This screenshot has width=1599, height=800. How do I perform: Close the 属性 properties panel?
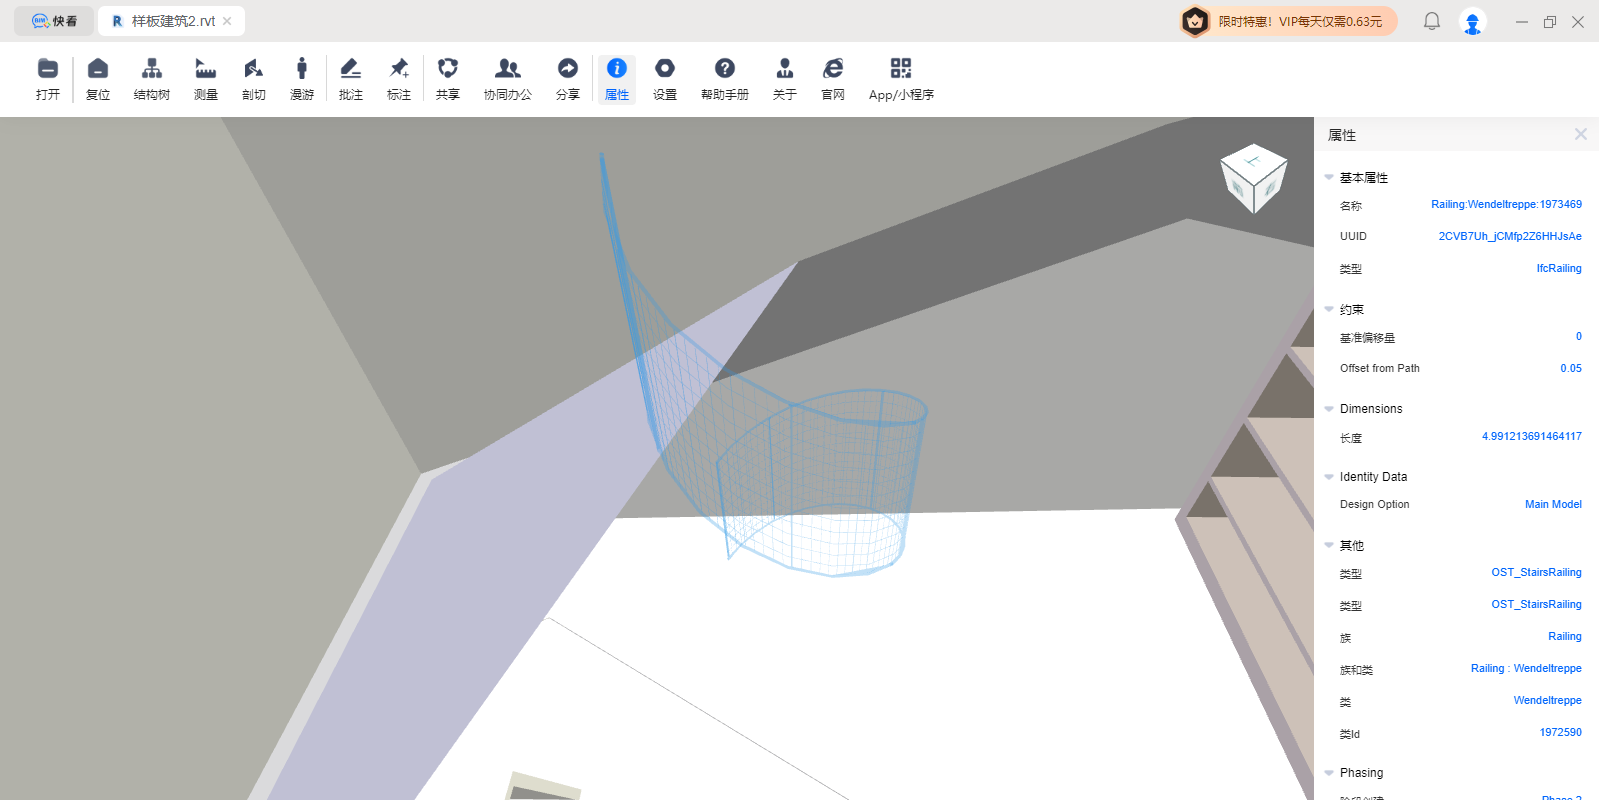pyautogui.click(x=1580, y=134)
